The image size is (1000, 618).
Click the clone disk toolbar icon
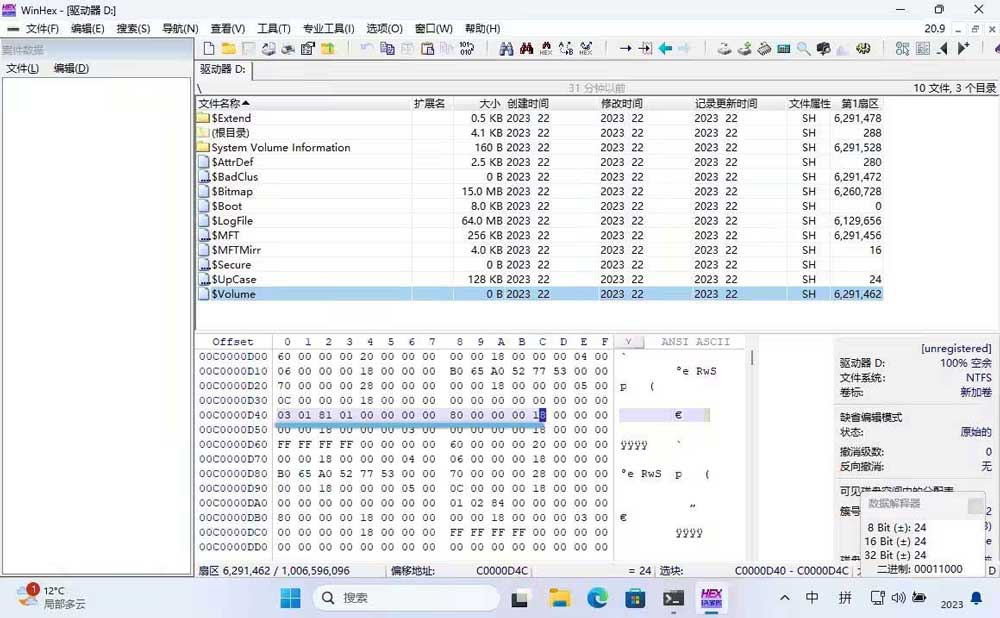724,48
